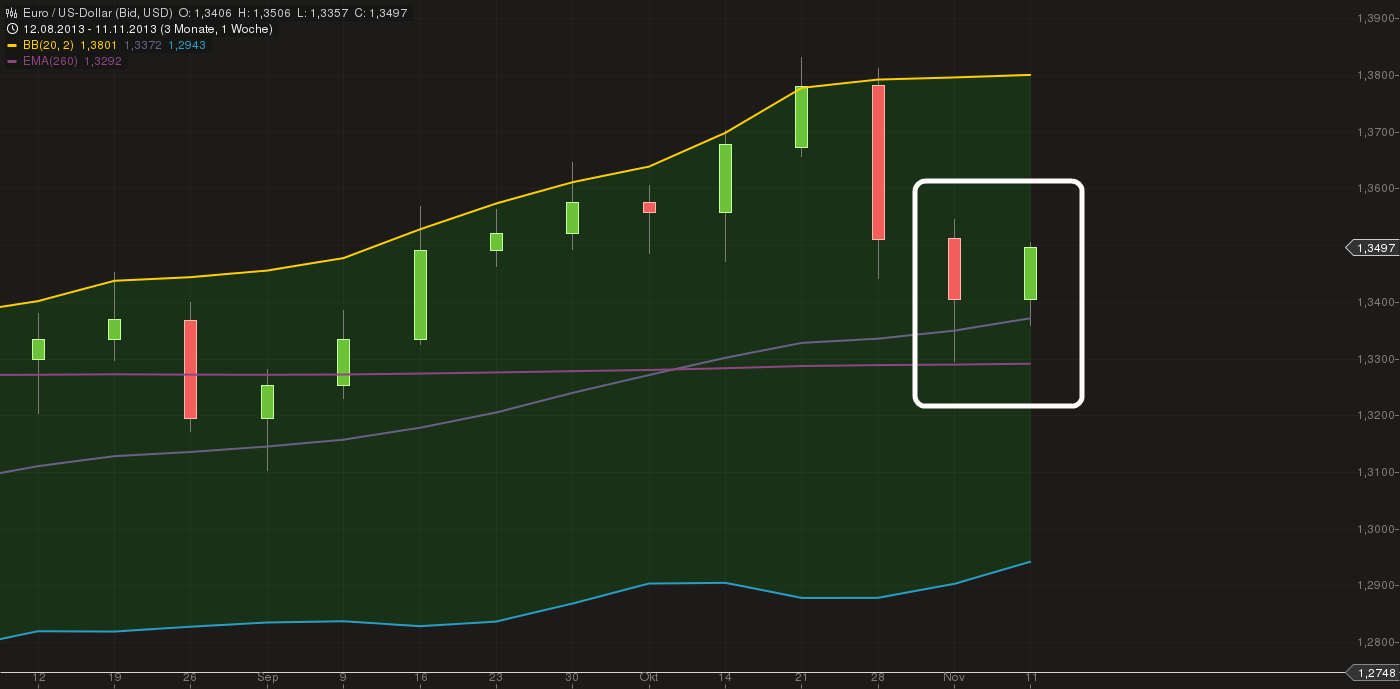
Task: Select the green candle inside the highlight box
Action: coord(1031,270)
